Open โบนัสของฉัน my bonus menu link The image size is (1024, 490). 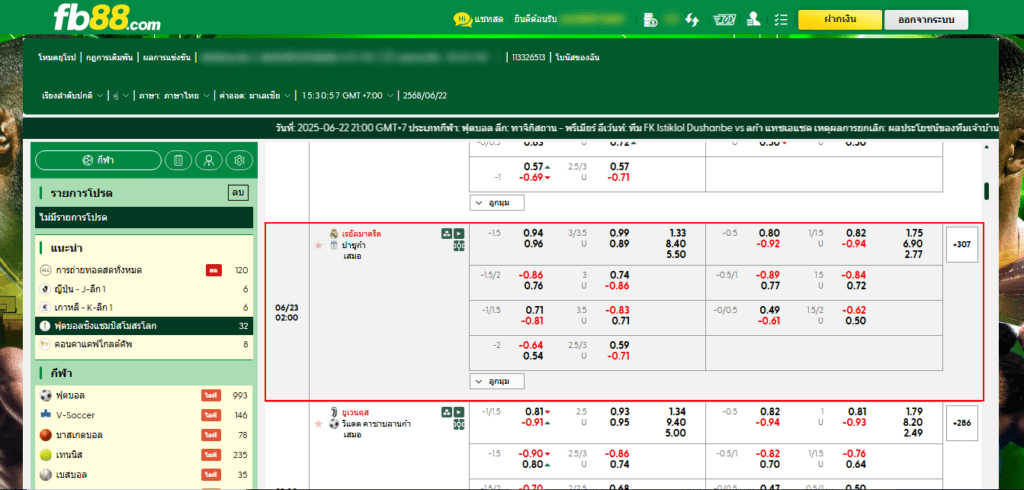point(577,57)
